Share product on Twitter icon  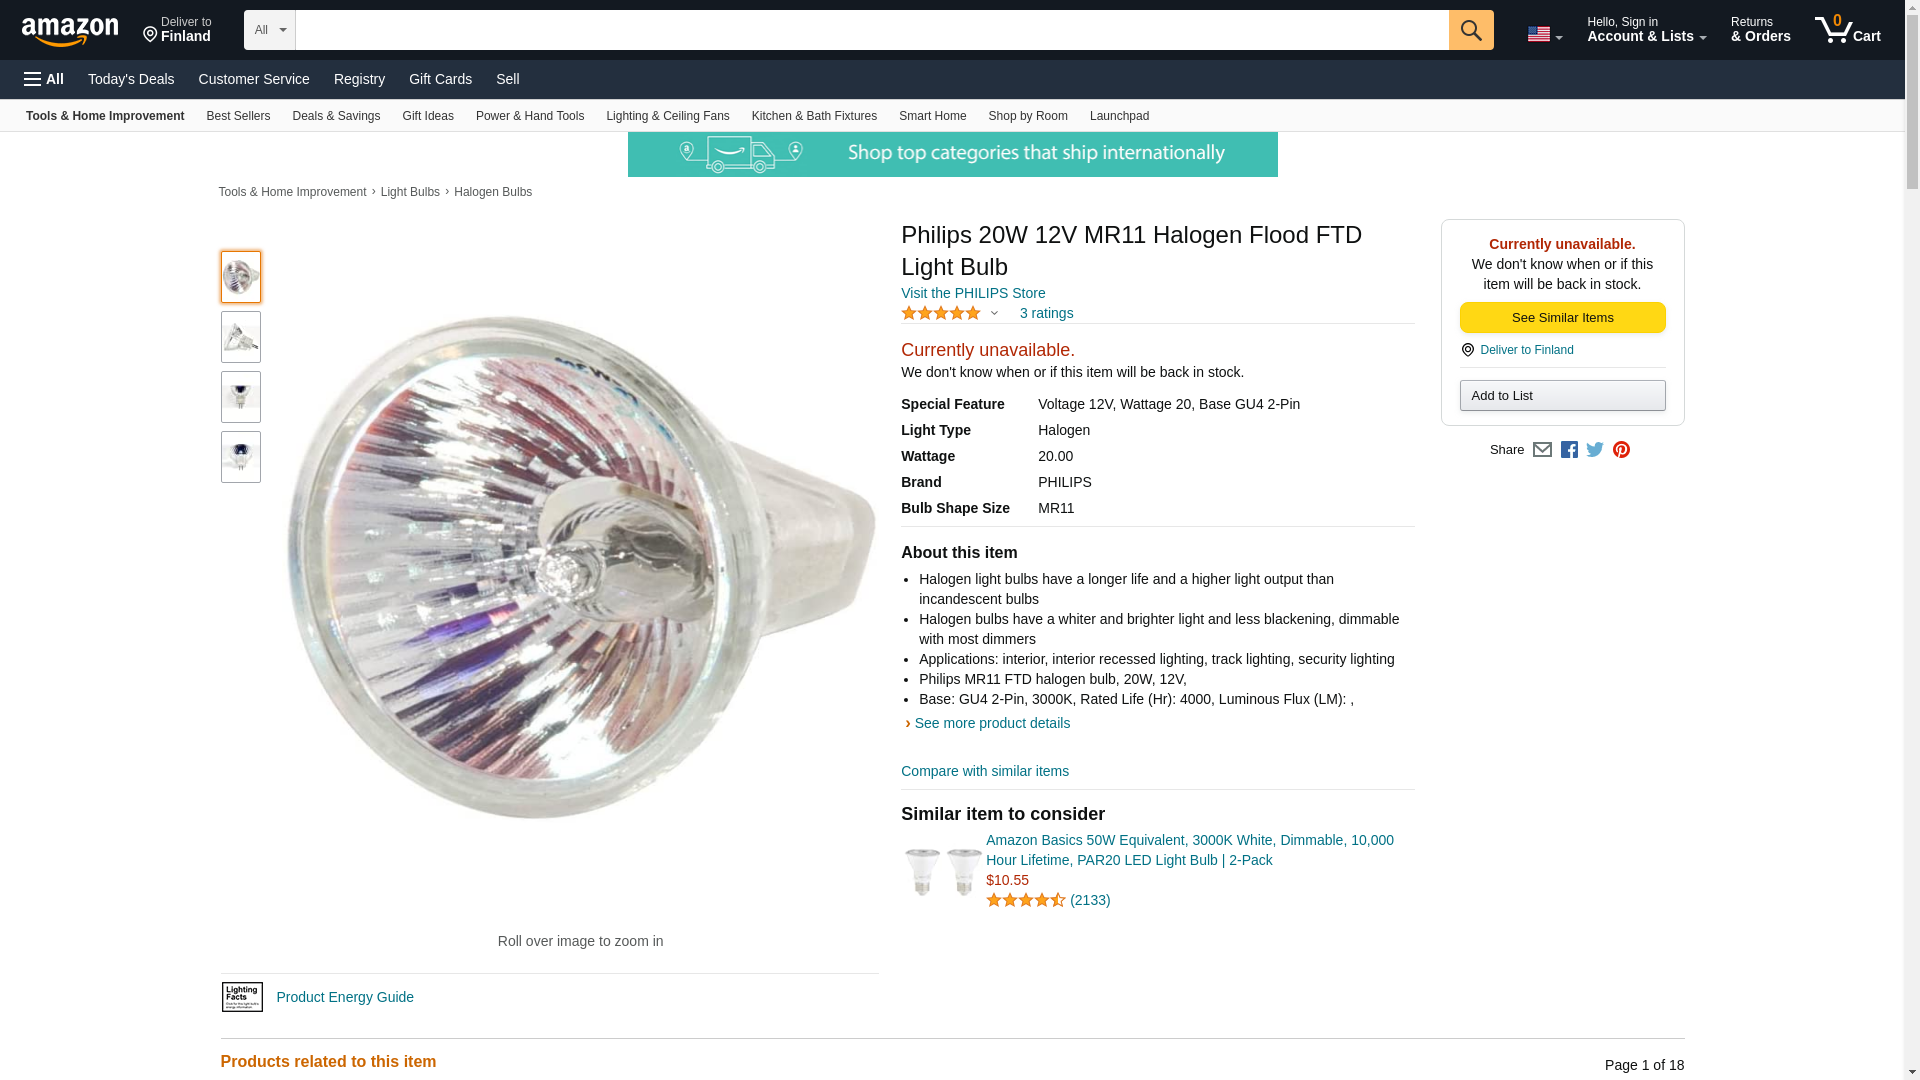click(1595, 450)
